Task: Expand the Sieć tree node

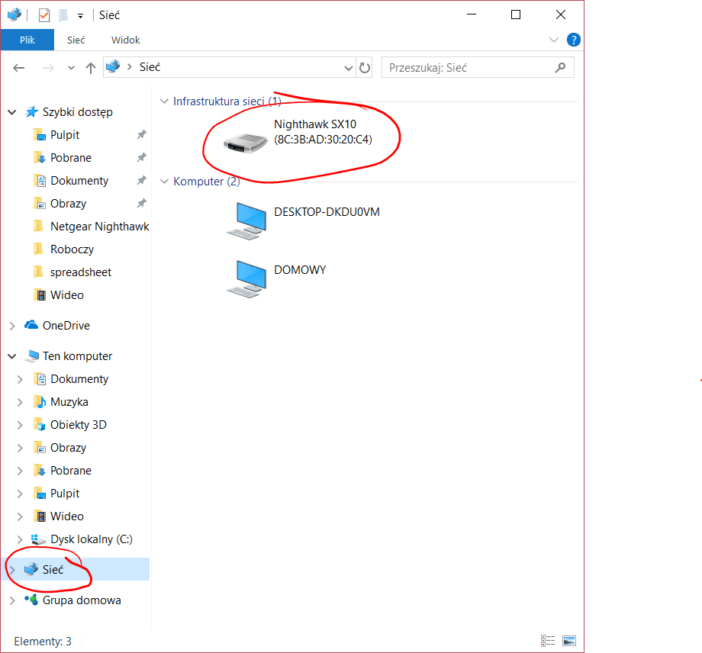Action: tap(12, 570)
